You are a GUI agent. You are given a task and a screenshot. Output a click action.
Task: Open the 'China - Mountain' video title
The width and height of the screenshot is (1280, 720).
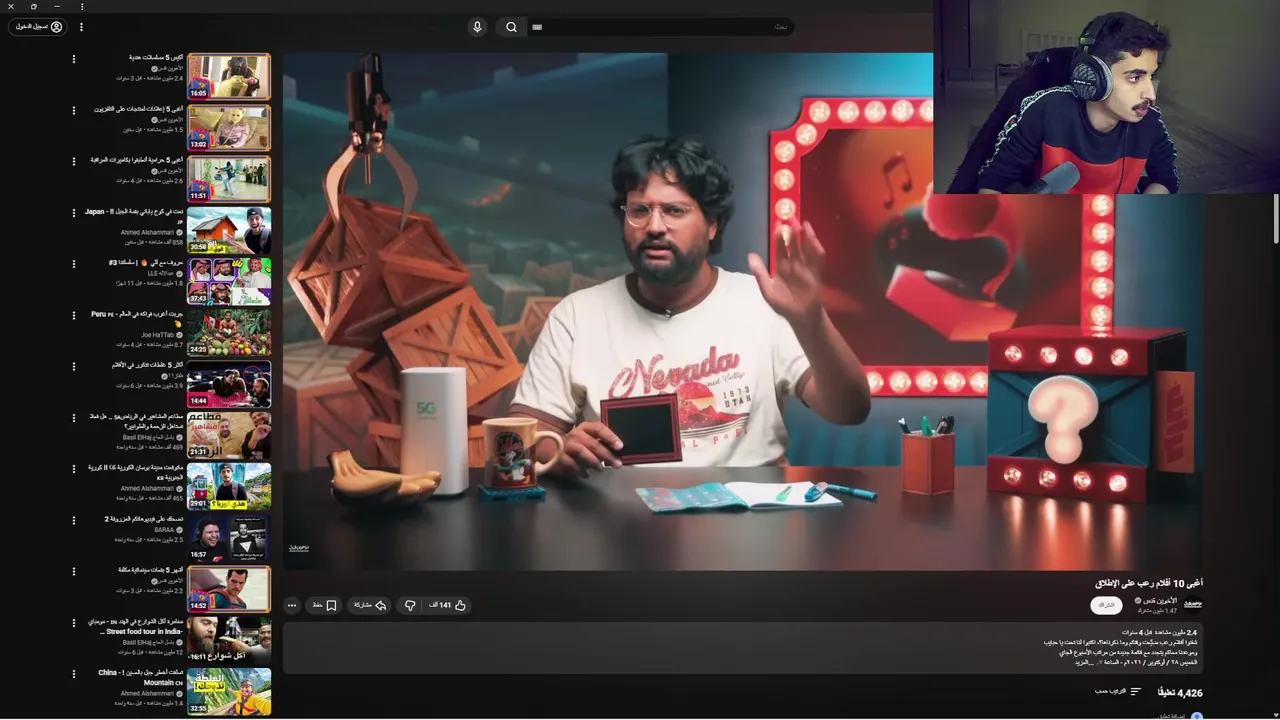point(141,677)
